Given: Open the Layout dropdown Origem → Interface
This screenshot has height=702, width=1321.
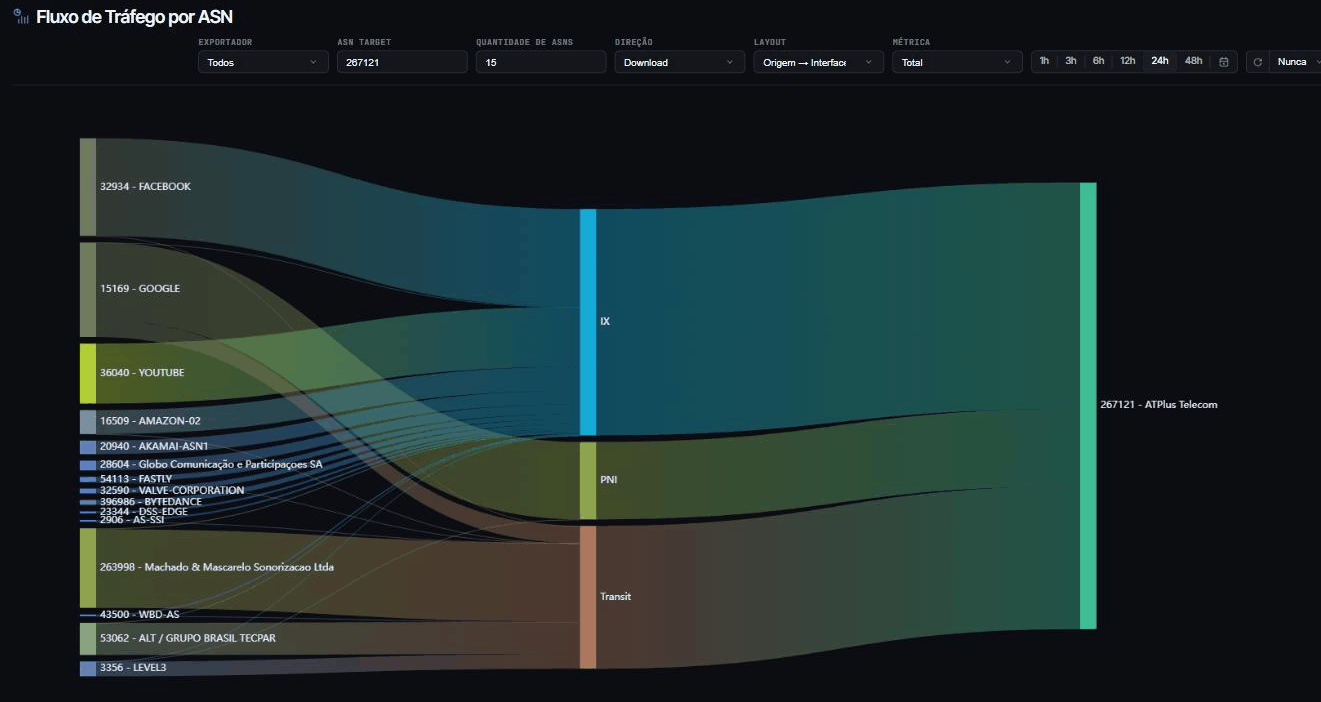Looking at the screenshot, I should (x=818, y=62).
